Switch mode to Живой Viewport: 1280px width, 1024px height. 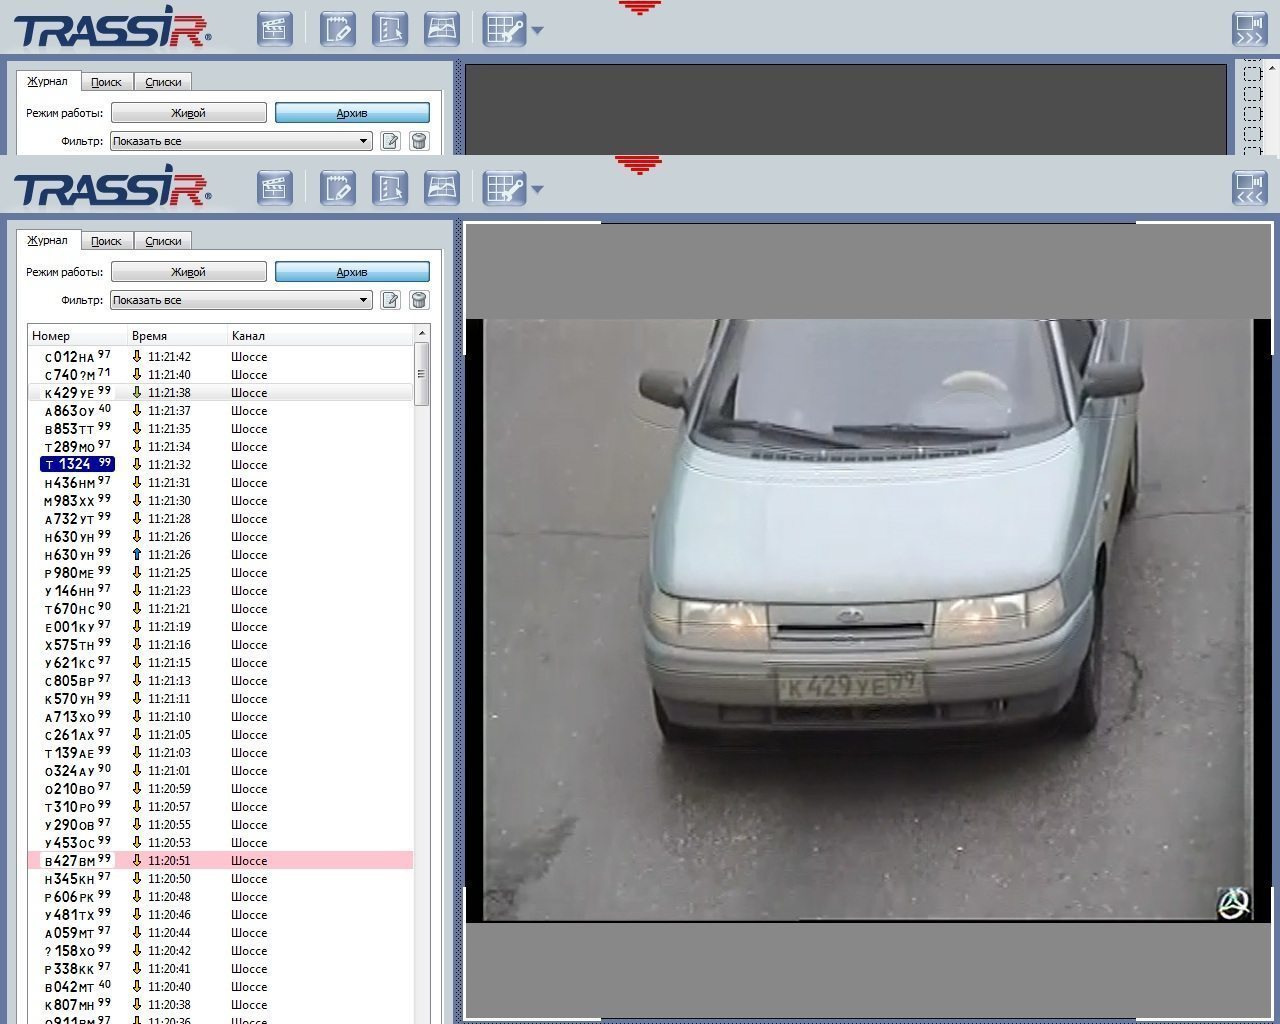(x=188, y=271)
